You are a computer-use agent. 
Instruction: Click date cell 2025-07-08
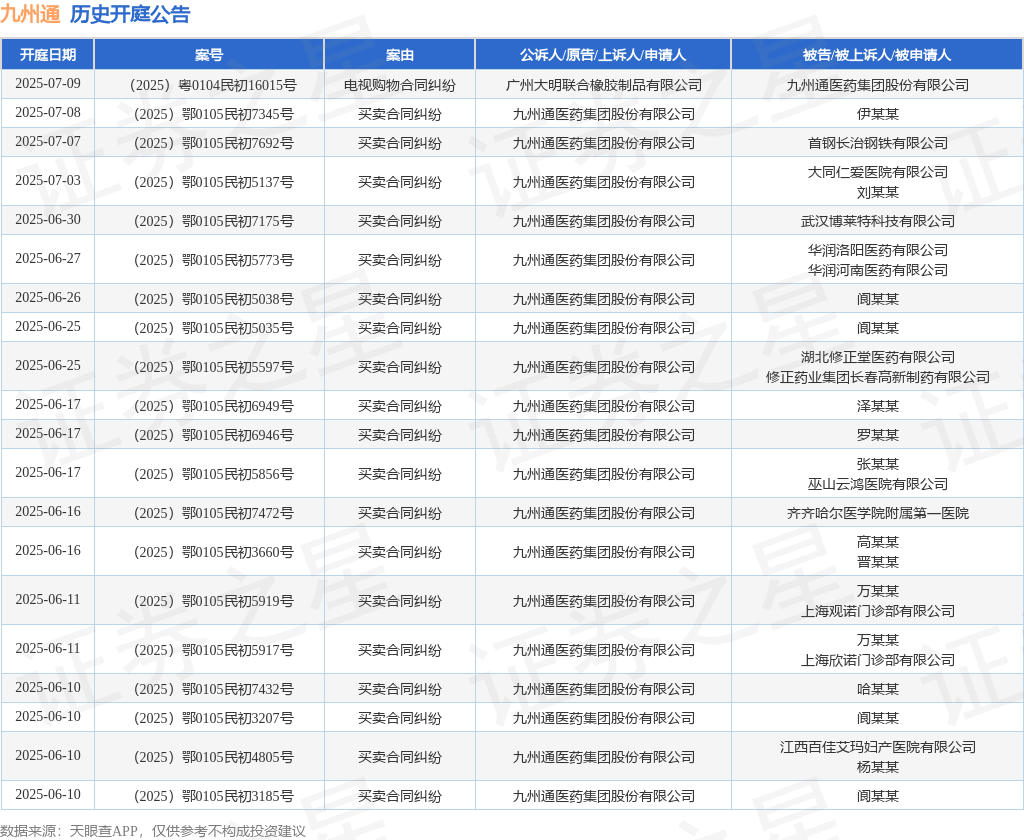click(48, 112)
